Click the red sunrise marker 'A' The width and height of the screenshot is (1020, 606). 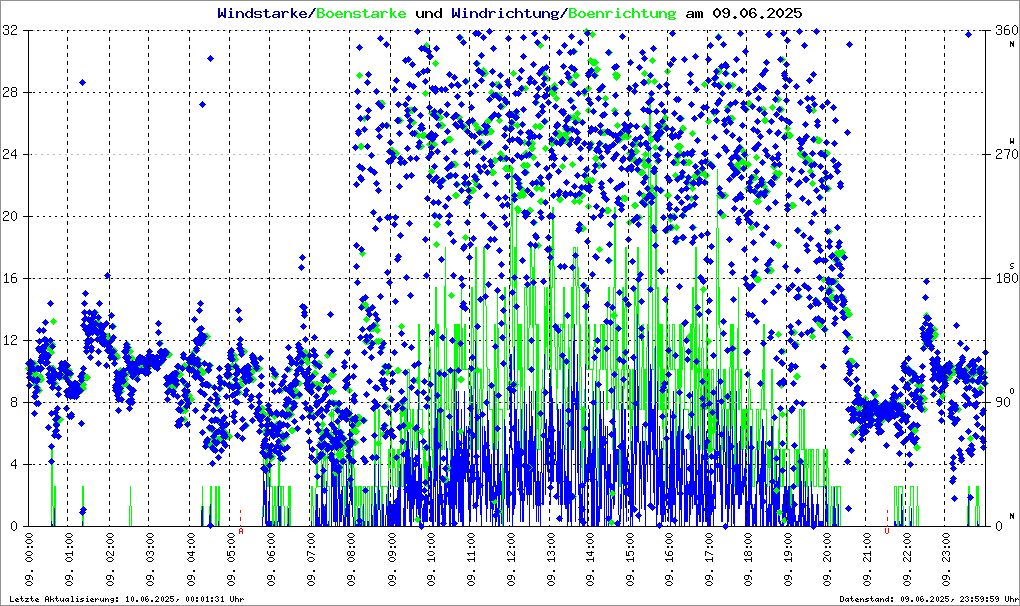[x=241, y=531]
